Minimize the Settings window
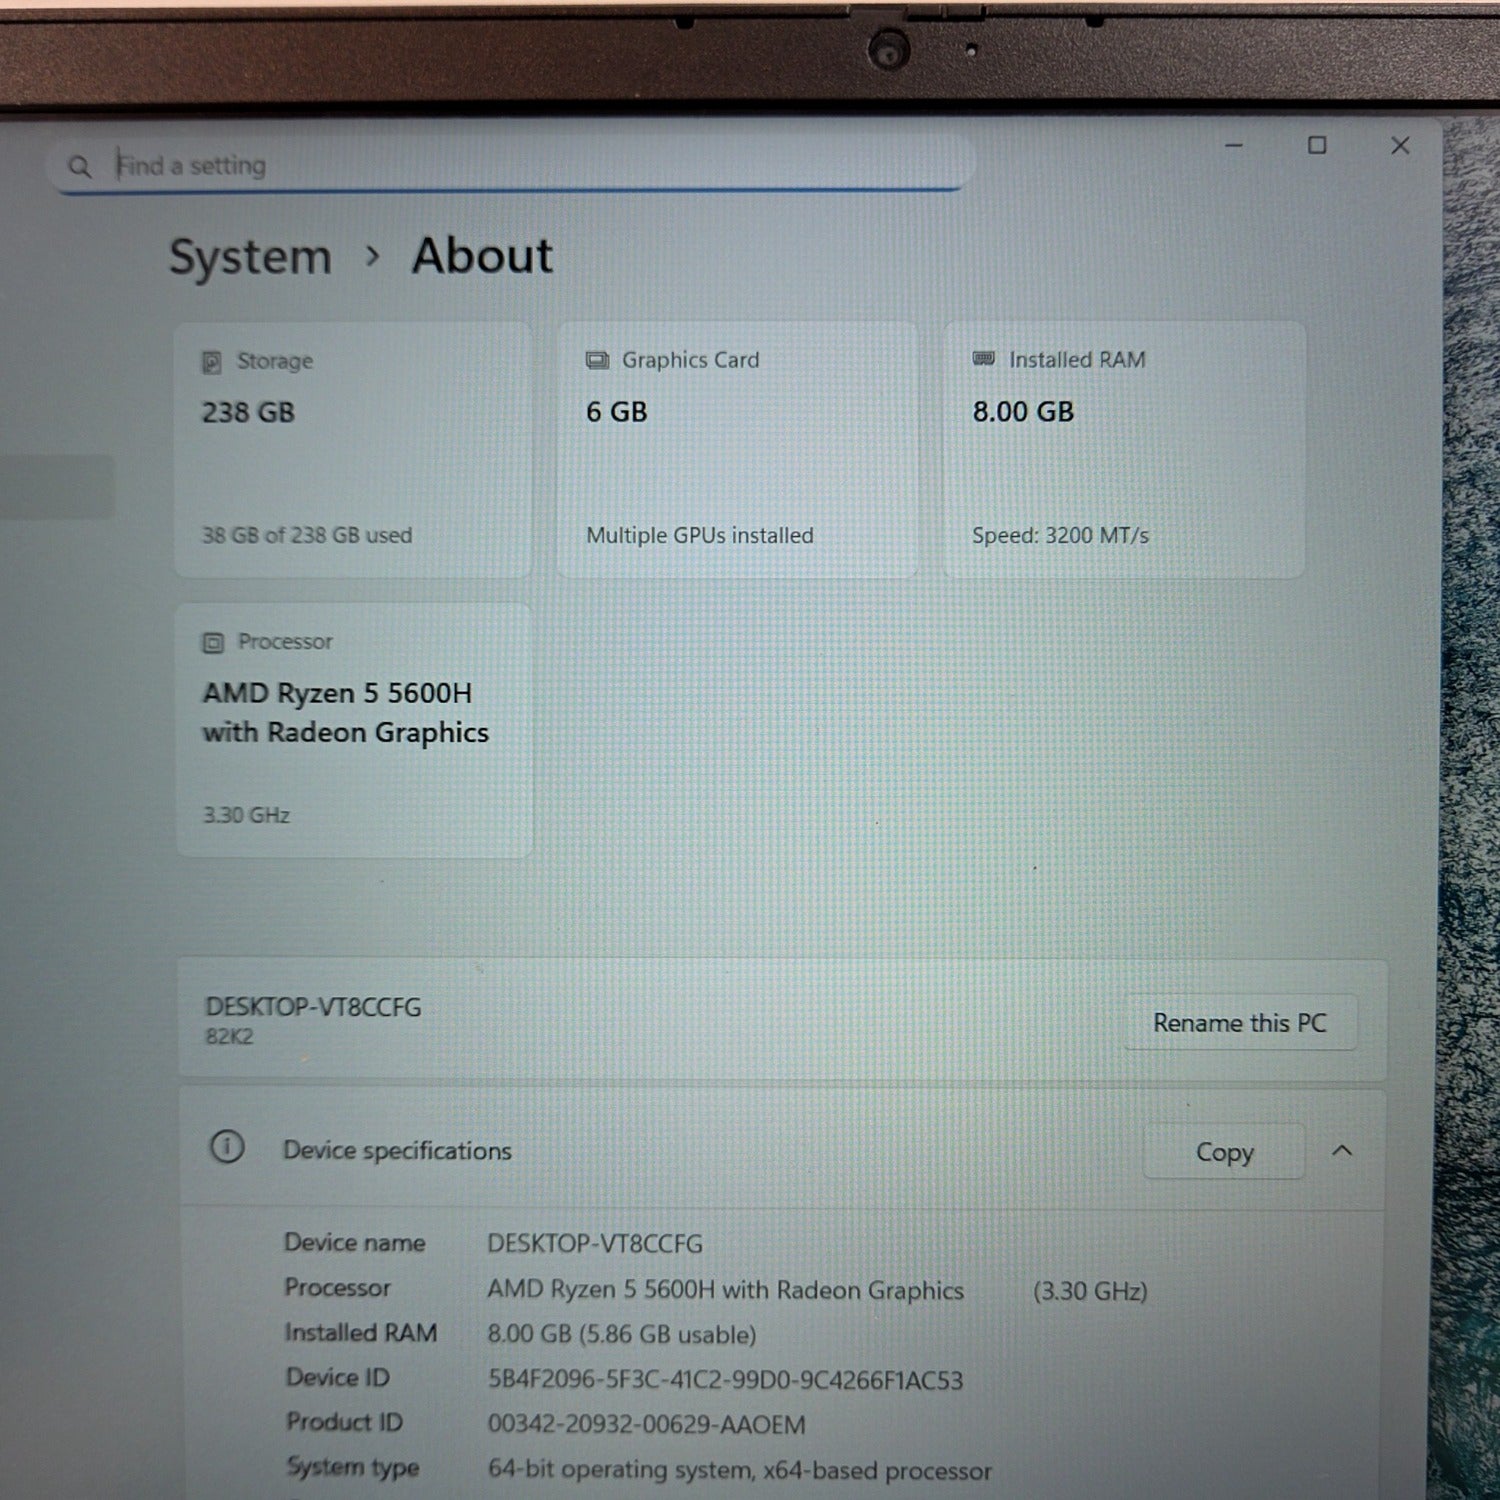This screenshot has width=1500, height=1500. tap(1234, 146)
